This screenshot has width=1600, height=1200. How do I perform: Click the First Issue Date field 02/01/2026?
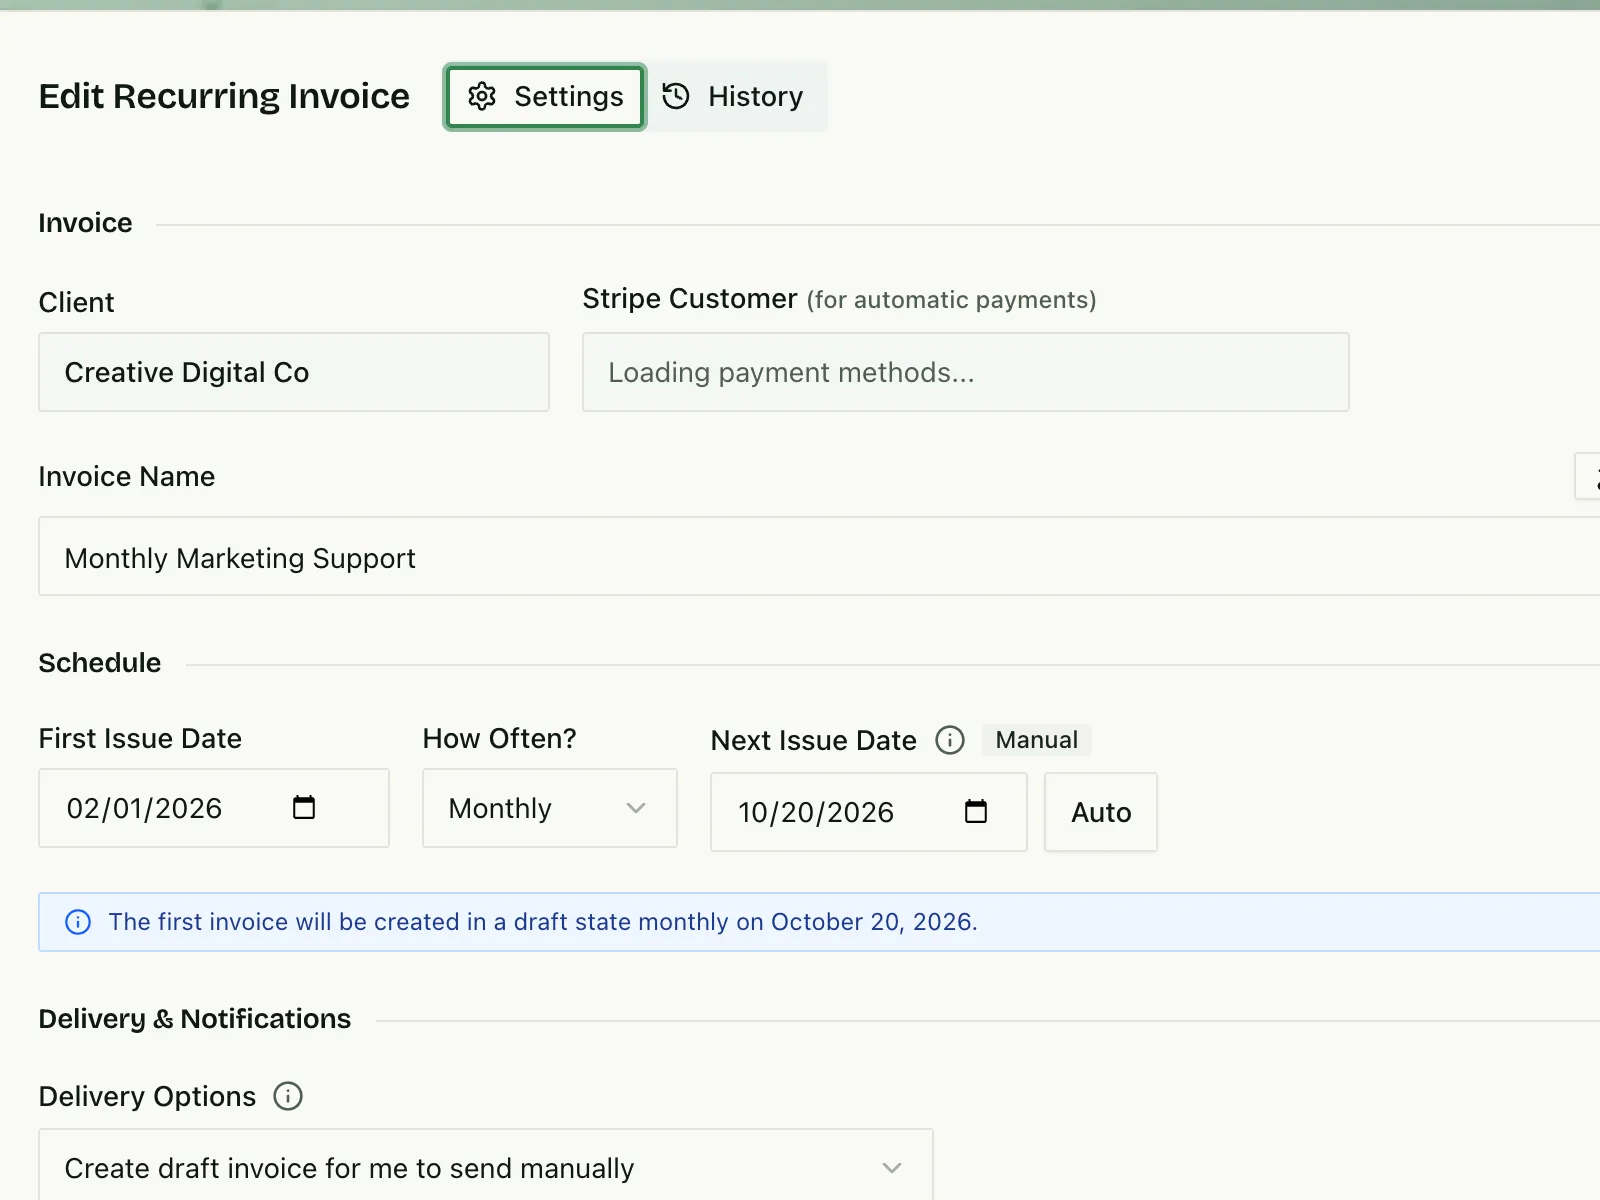[214, 808]
